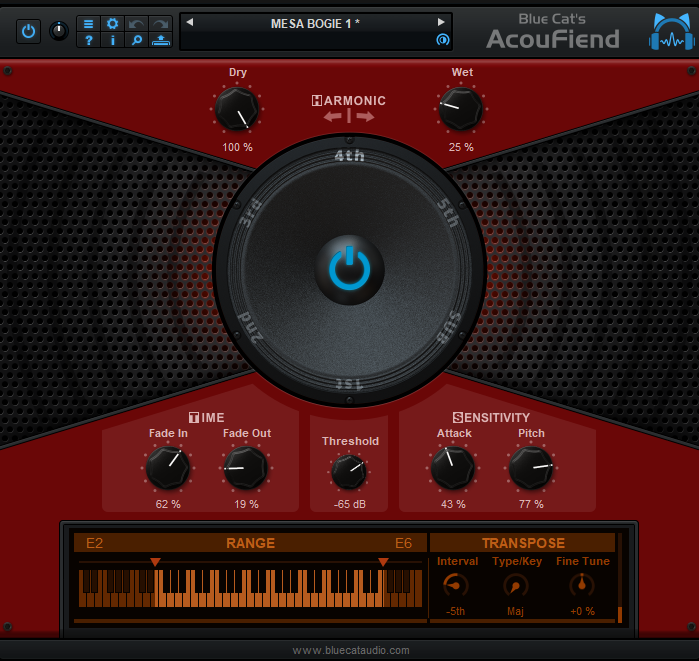Click the range keyboard keys

[250, 588]
